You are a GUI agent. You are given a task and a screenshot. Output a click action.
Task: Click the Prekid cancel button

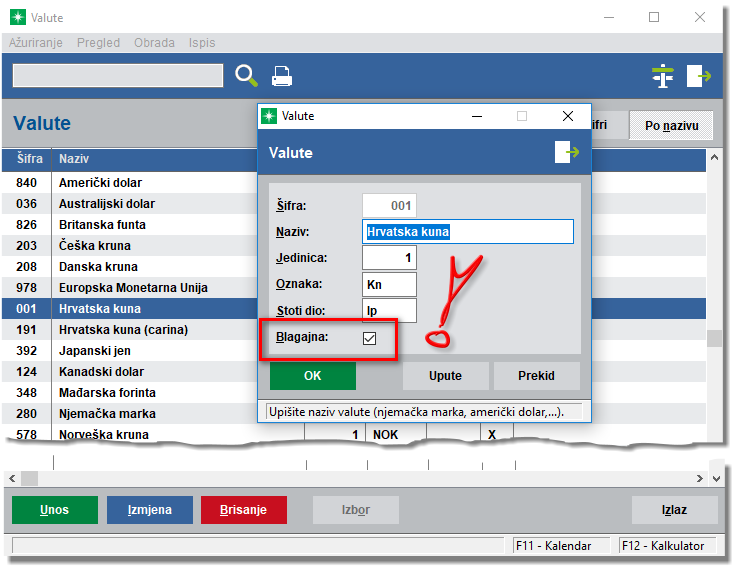pos(536,376)
